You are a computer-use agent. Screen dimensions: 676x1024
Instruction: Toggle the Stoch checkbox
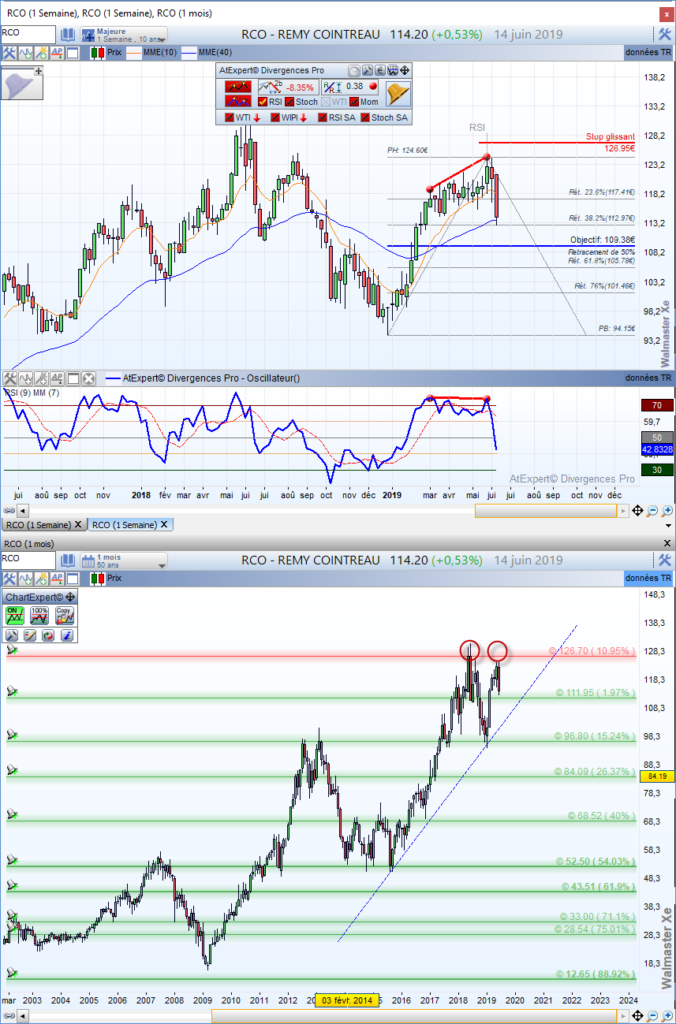290,102
